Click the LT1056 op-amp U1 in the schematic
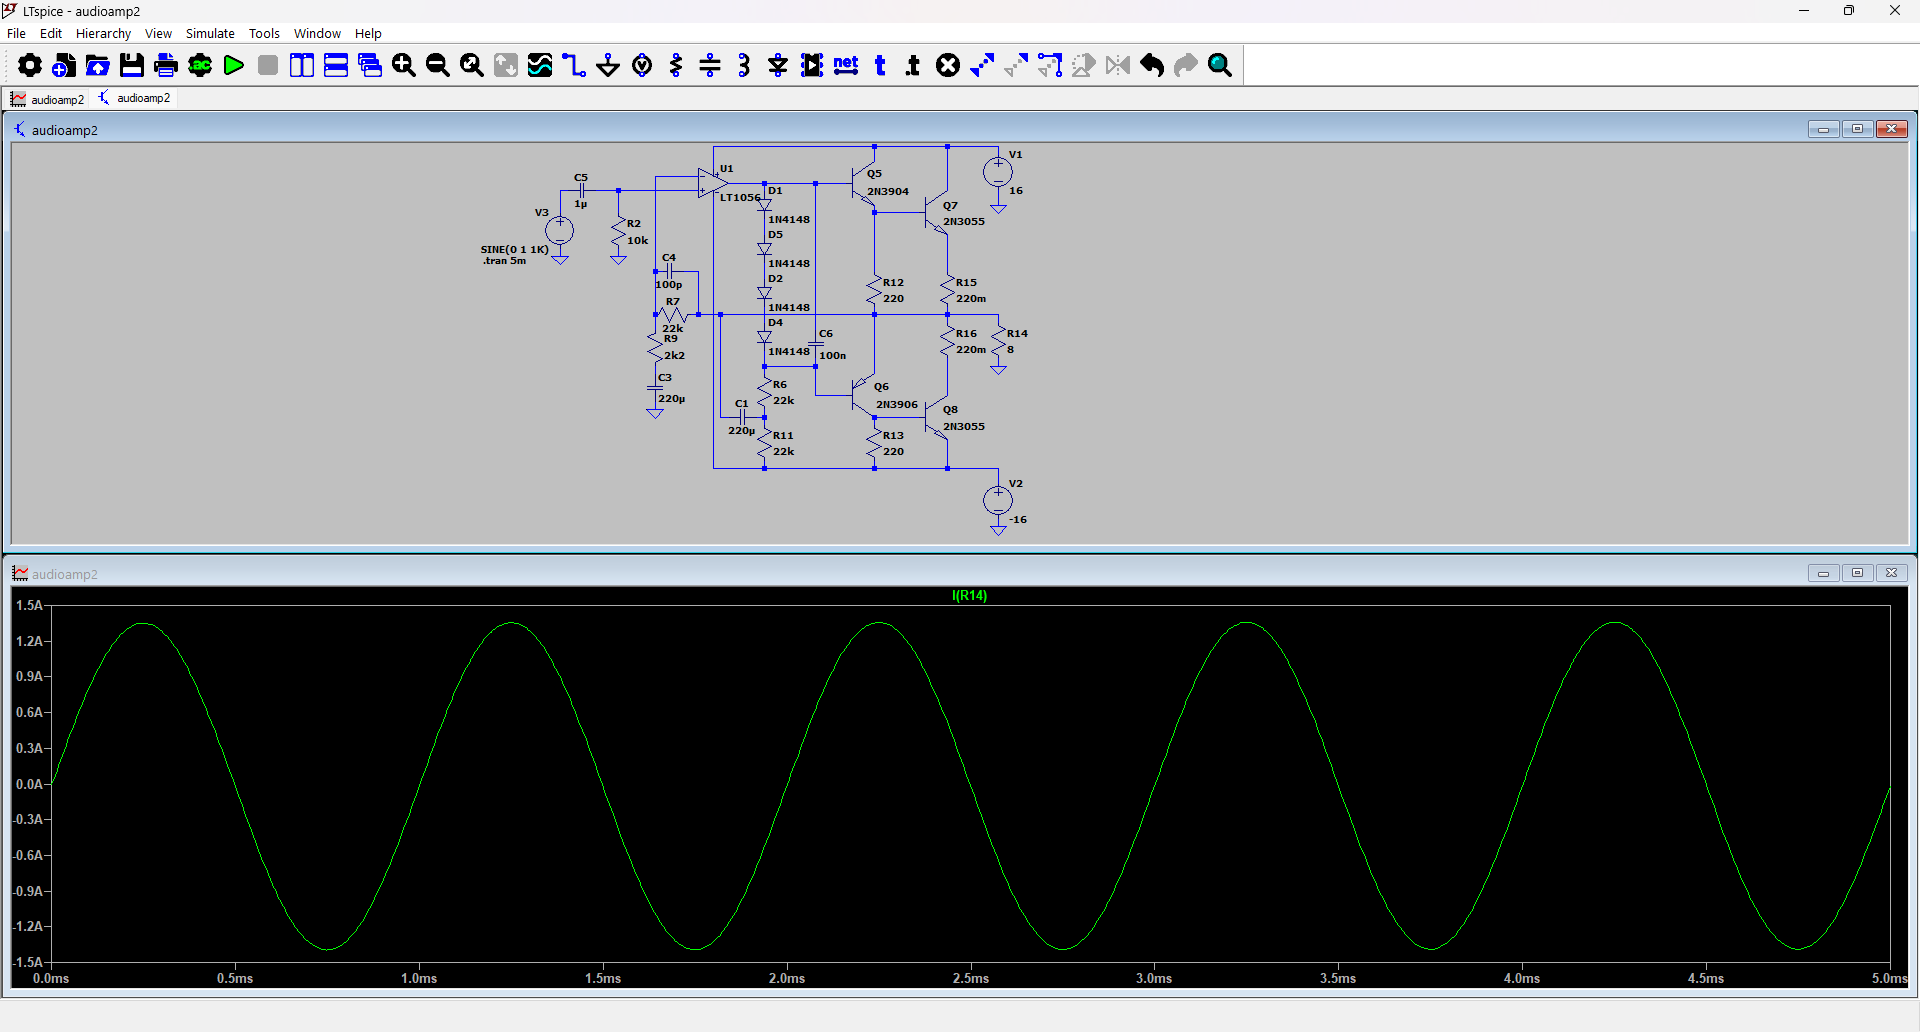 [x=711, y=183]
